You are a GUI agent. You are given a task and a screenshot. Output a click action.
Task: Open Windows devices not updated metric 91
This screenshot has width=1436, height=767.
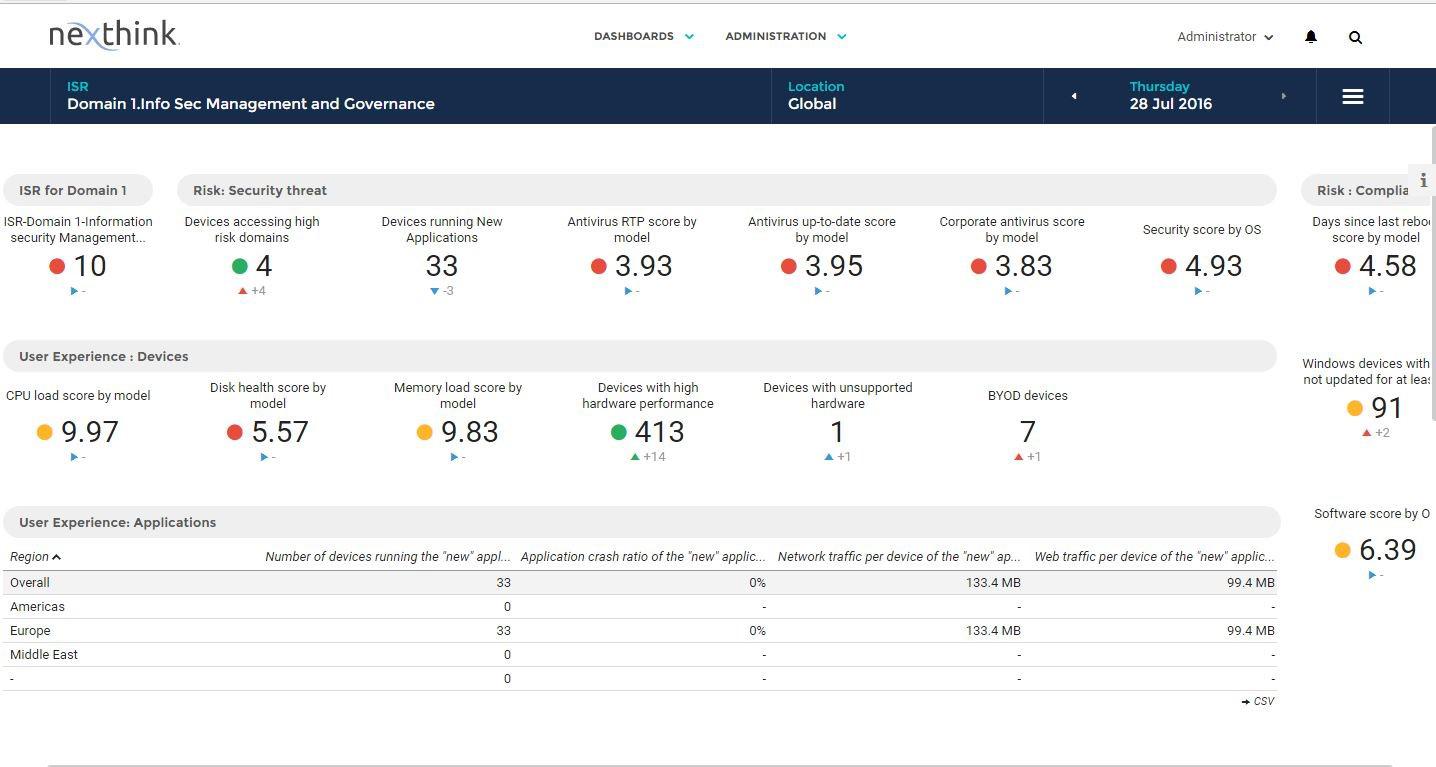pyautogui.click(x=1368, y=400)
